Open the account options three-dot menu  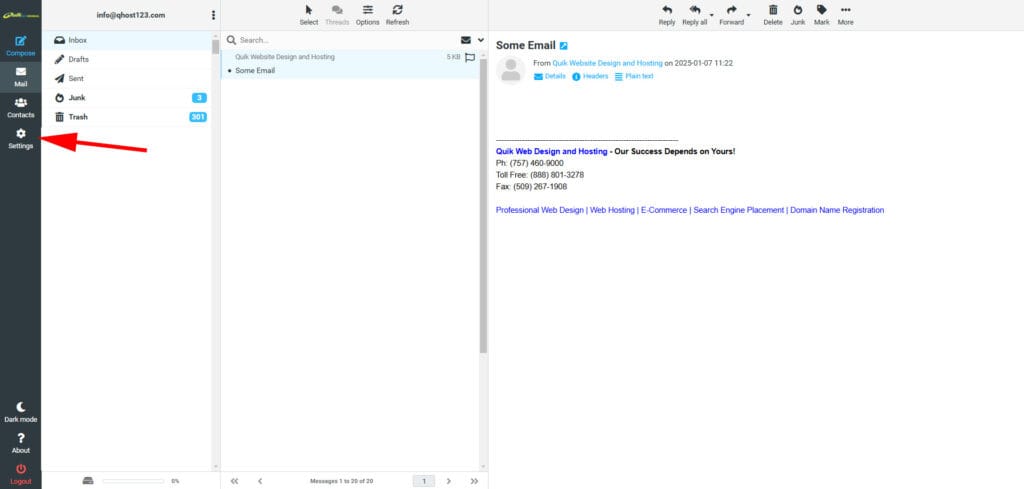[213, 15]
